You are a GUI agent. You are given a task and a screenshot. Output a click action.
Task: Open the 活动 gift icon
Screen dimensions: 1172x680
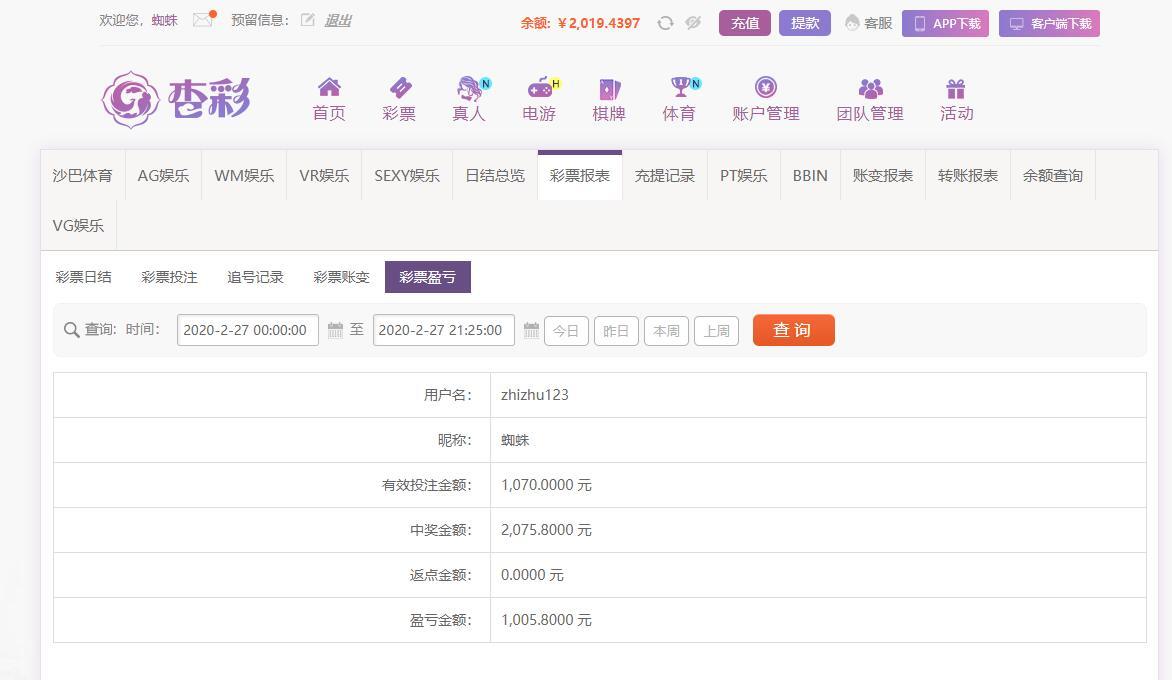(956, 88)
